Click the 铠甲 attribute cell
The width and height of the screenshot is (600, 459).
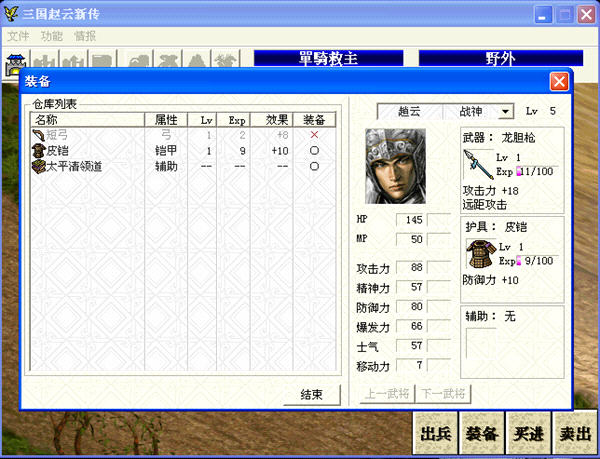click(x=166, y=151)
